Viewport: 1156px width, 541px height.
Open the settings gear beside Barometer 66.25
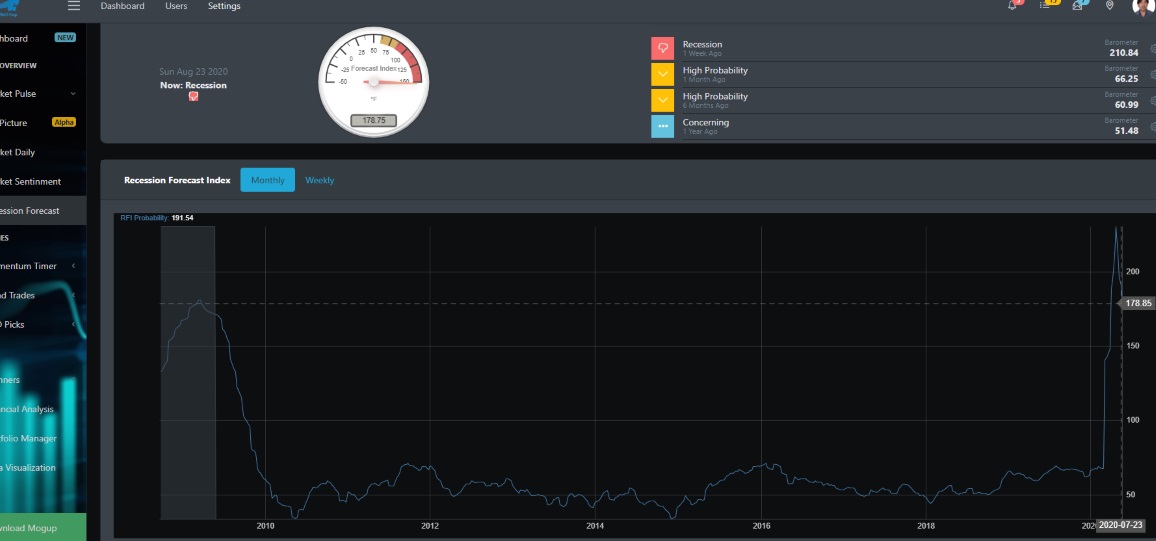pyautogui.click(x=1152, y=74)
